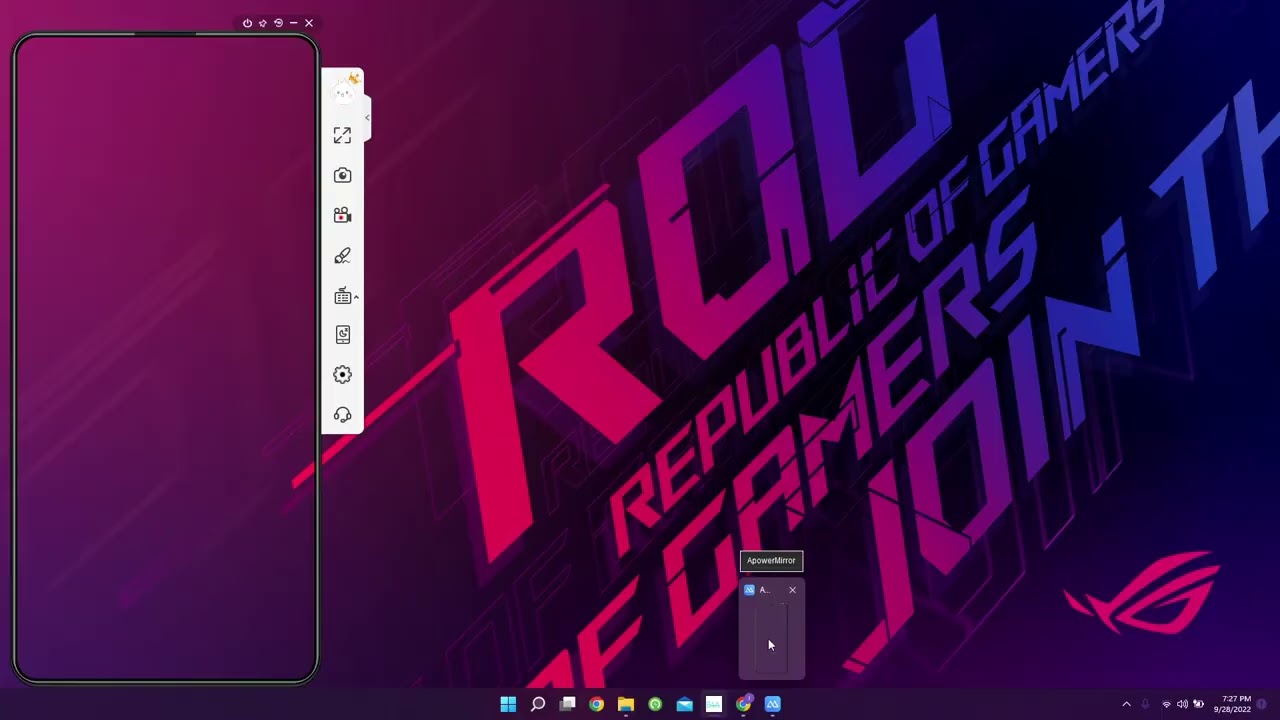Viewport: 1280px width, 720px height.
Task: Open ApowerMirror settings gear
Action: click(342, 375)
